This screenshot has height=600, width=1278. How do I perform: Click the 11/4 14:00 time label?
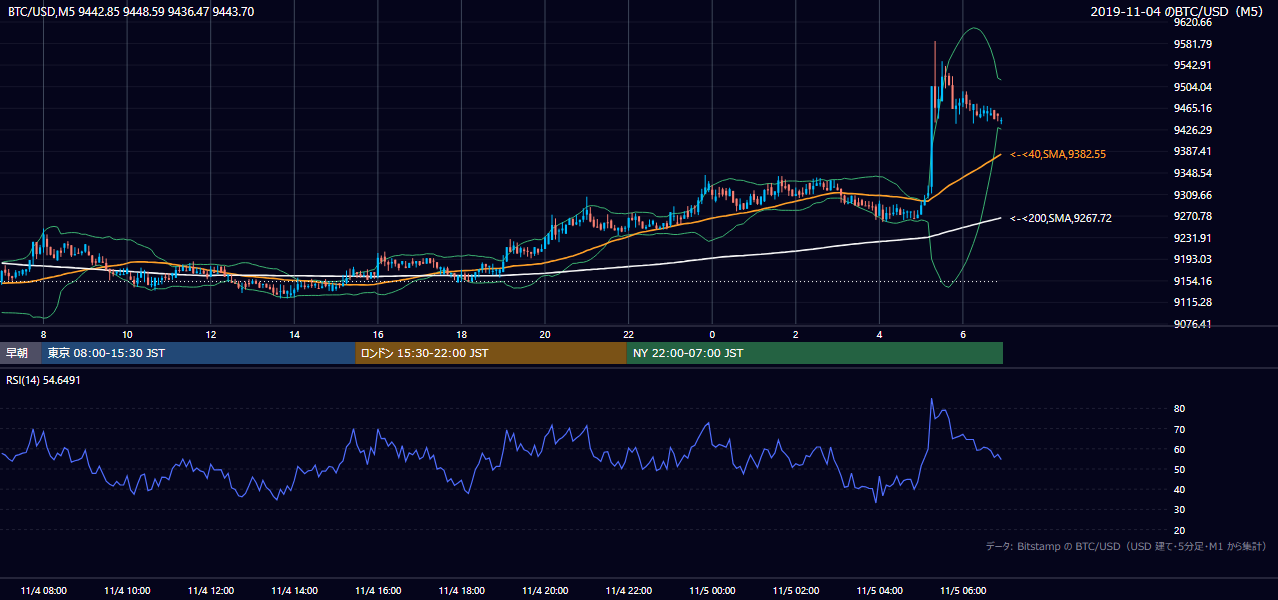click(x=294, y=590)
